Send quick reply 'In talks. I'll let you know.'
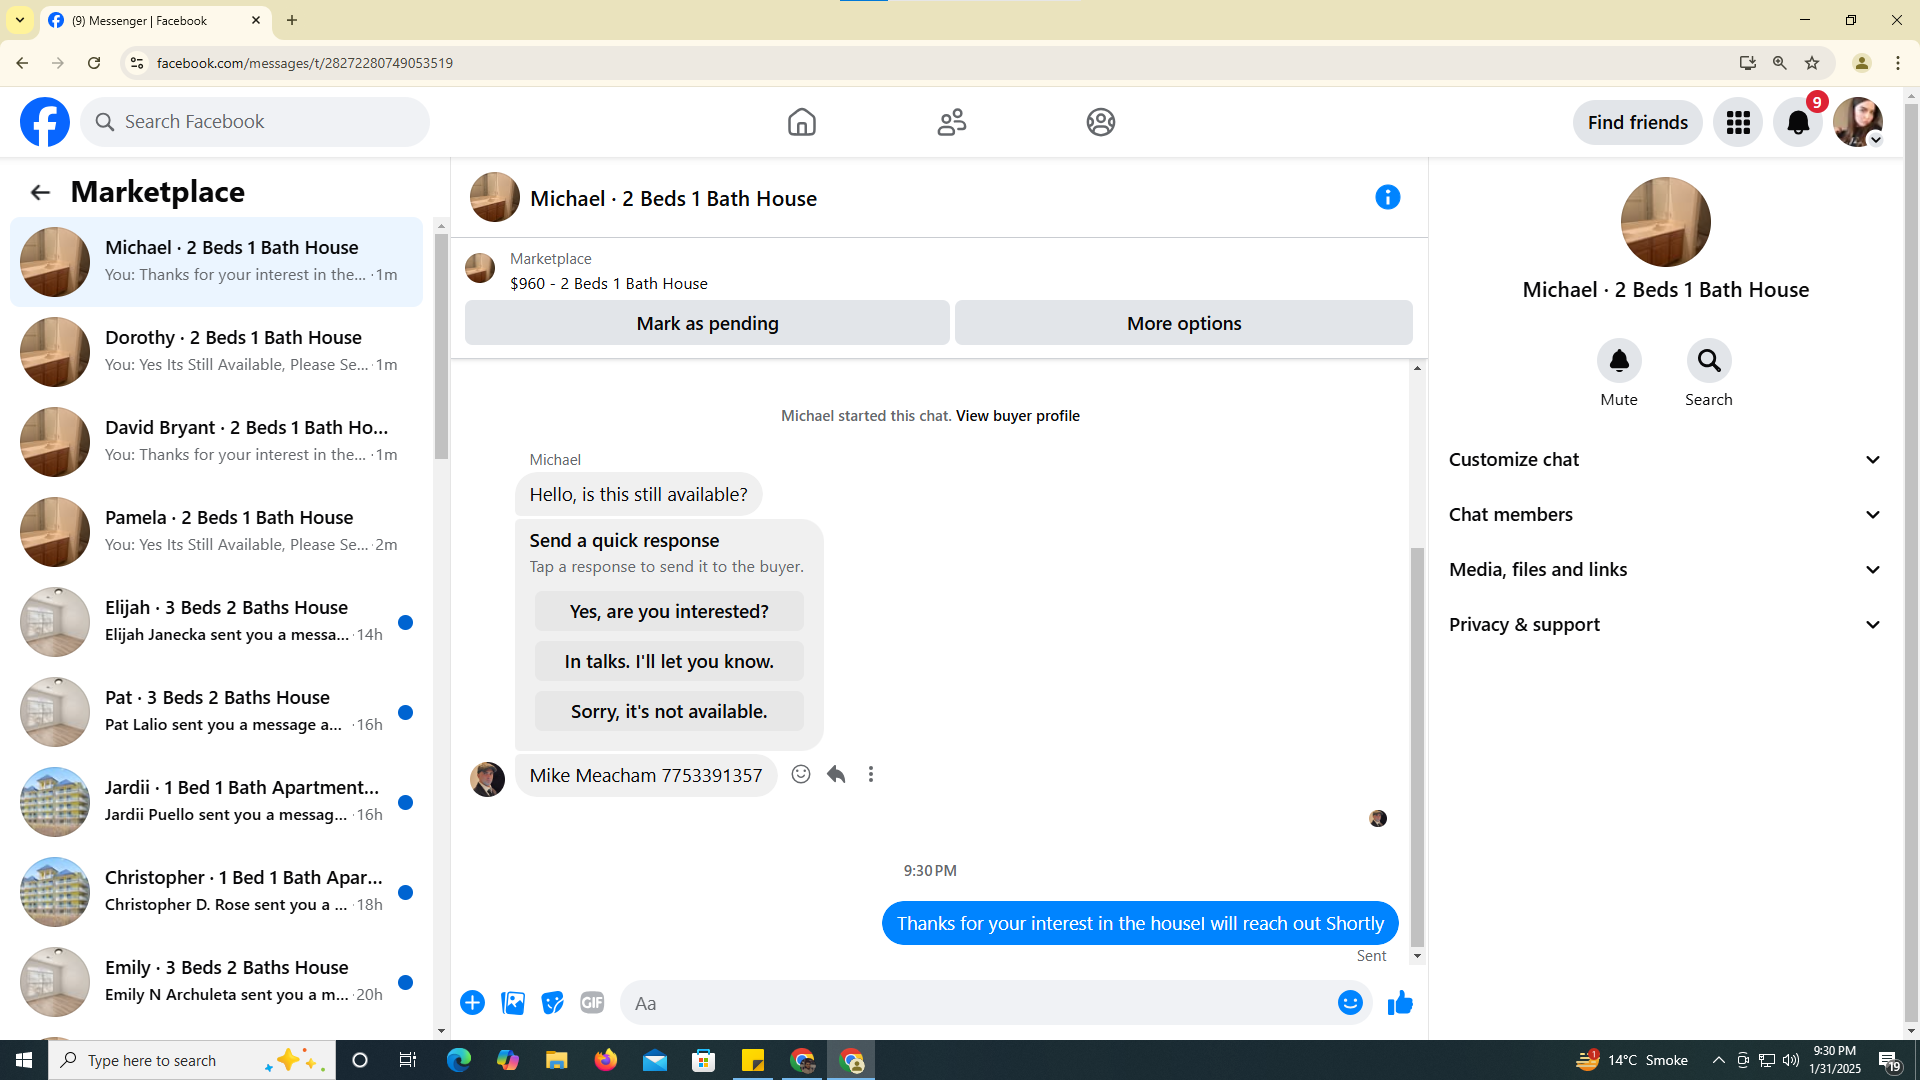This screenshot has width=1920, height=1080. pyautogui.click(x=669, y=661)
